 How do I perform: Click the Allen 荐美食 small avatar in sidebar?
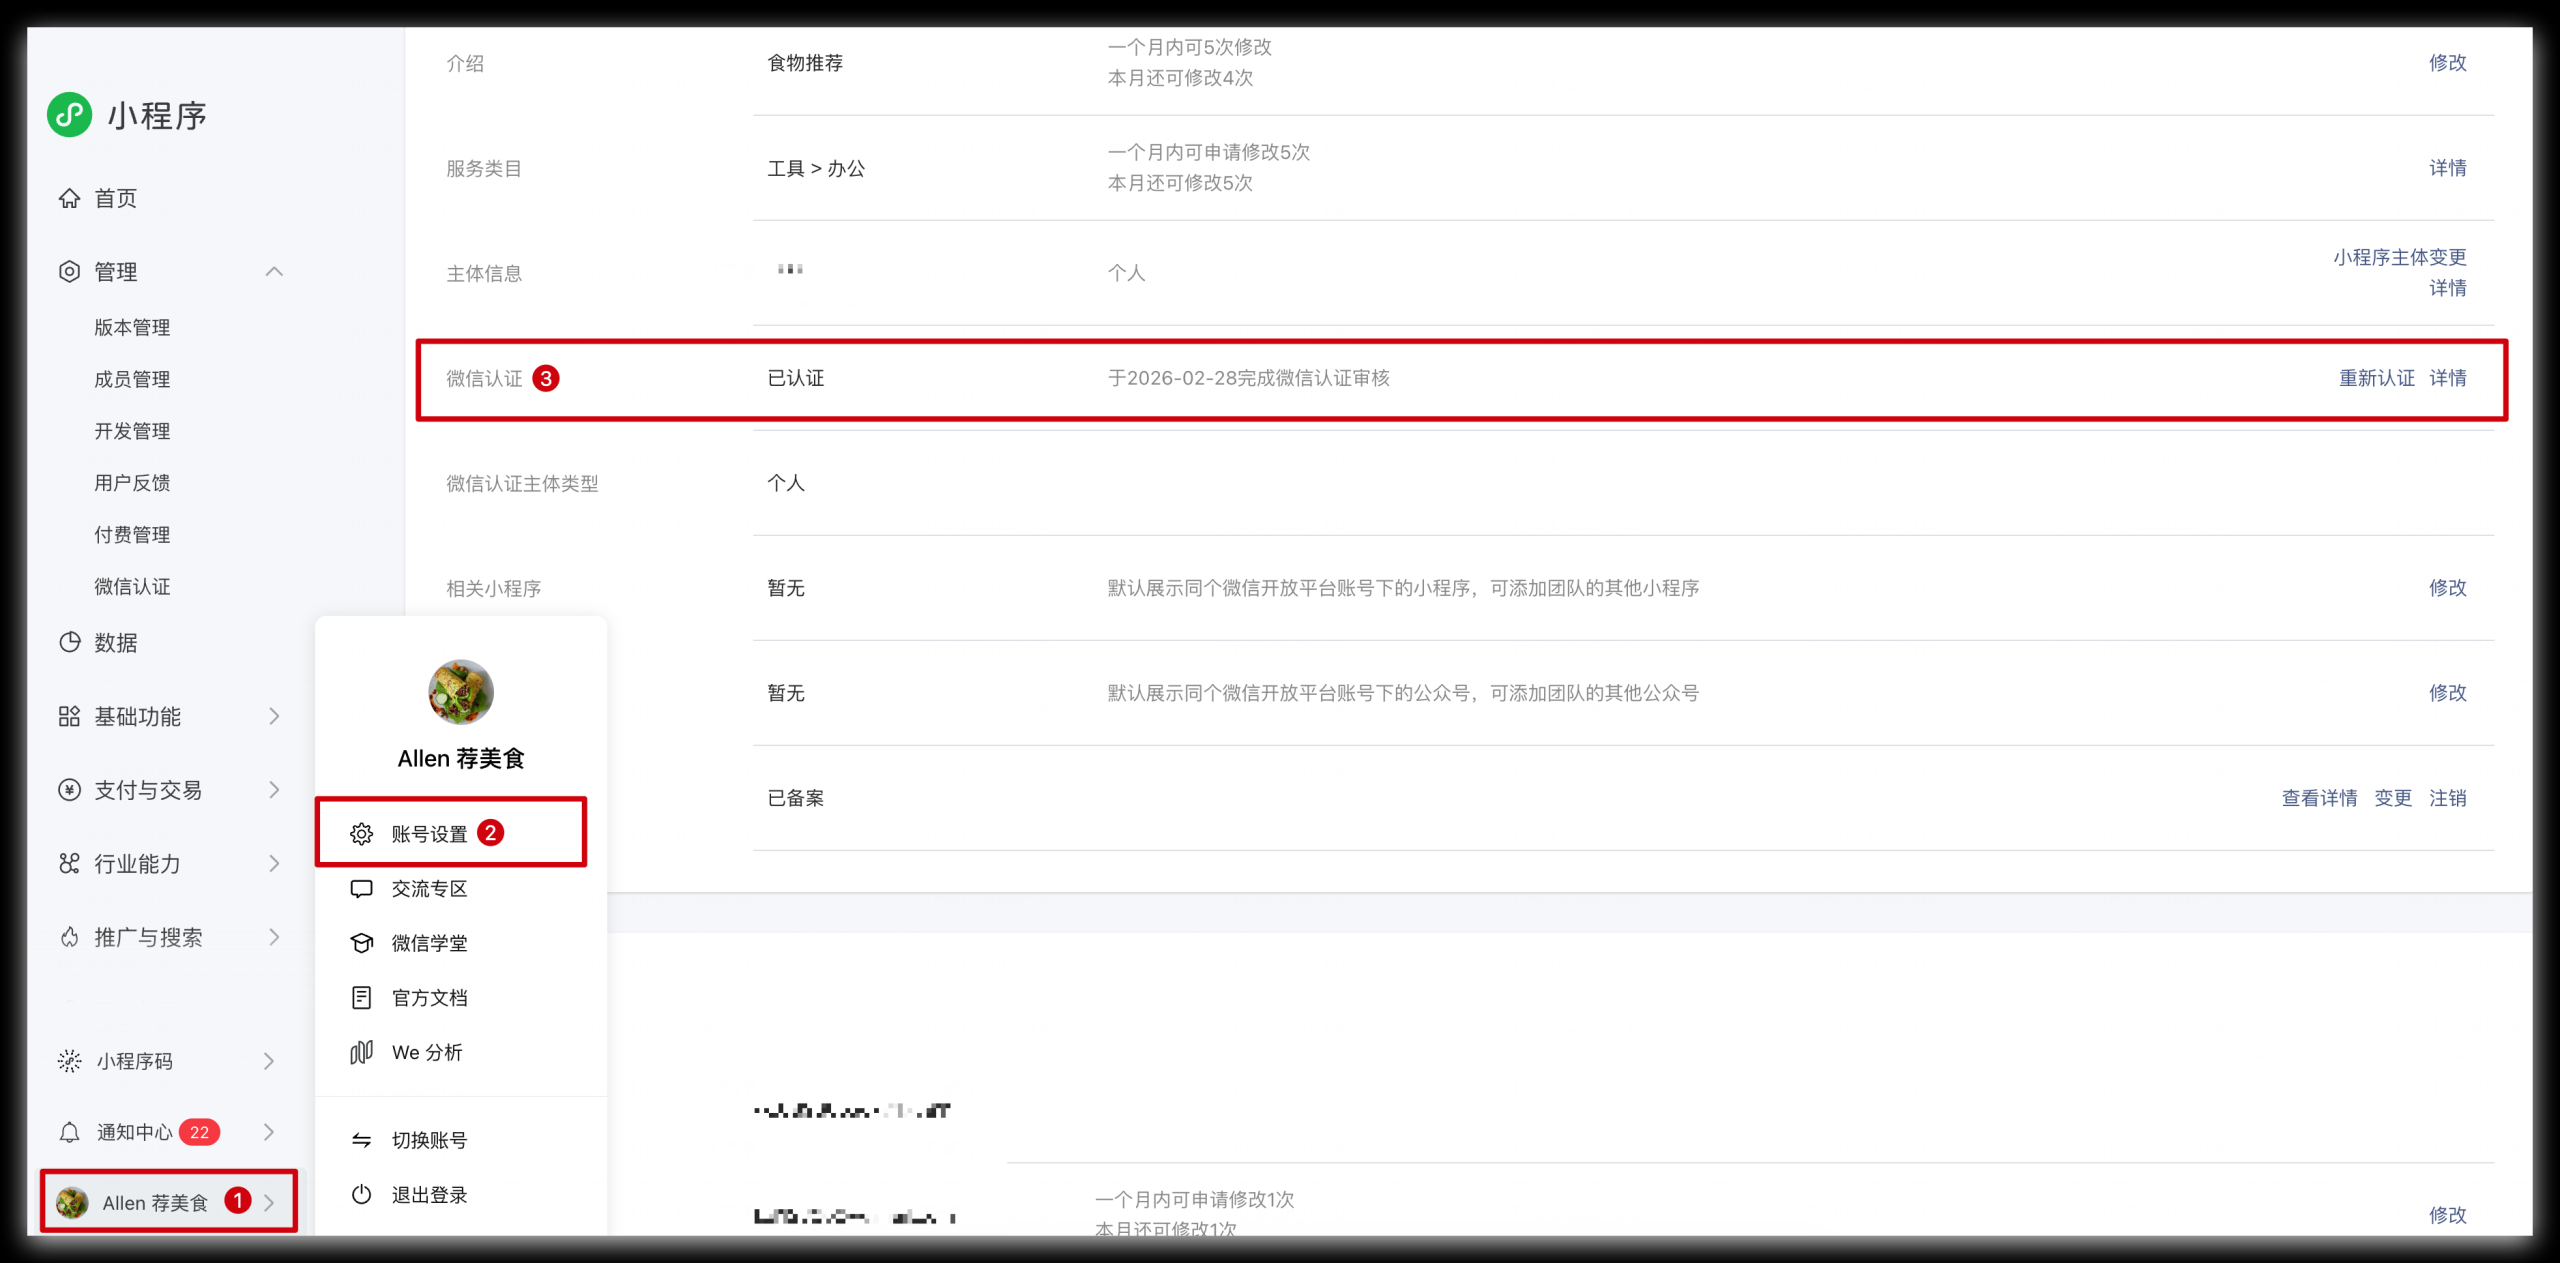pyautogui.click(x=72, y=1203)
